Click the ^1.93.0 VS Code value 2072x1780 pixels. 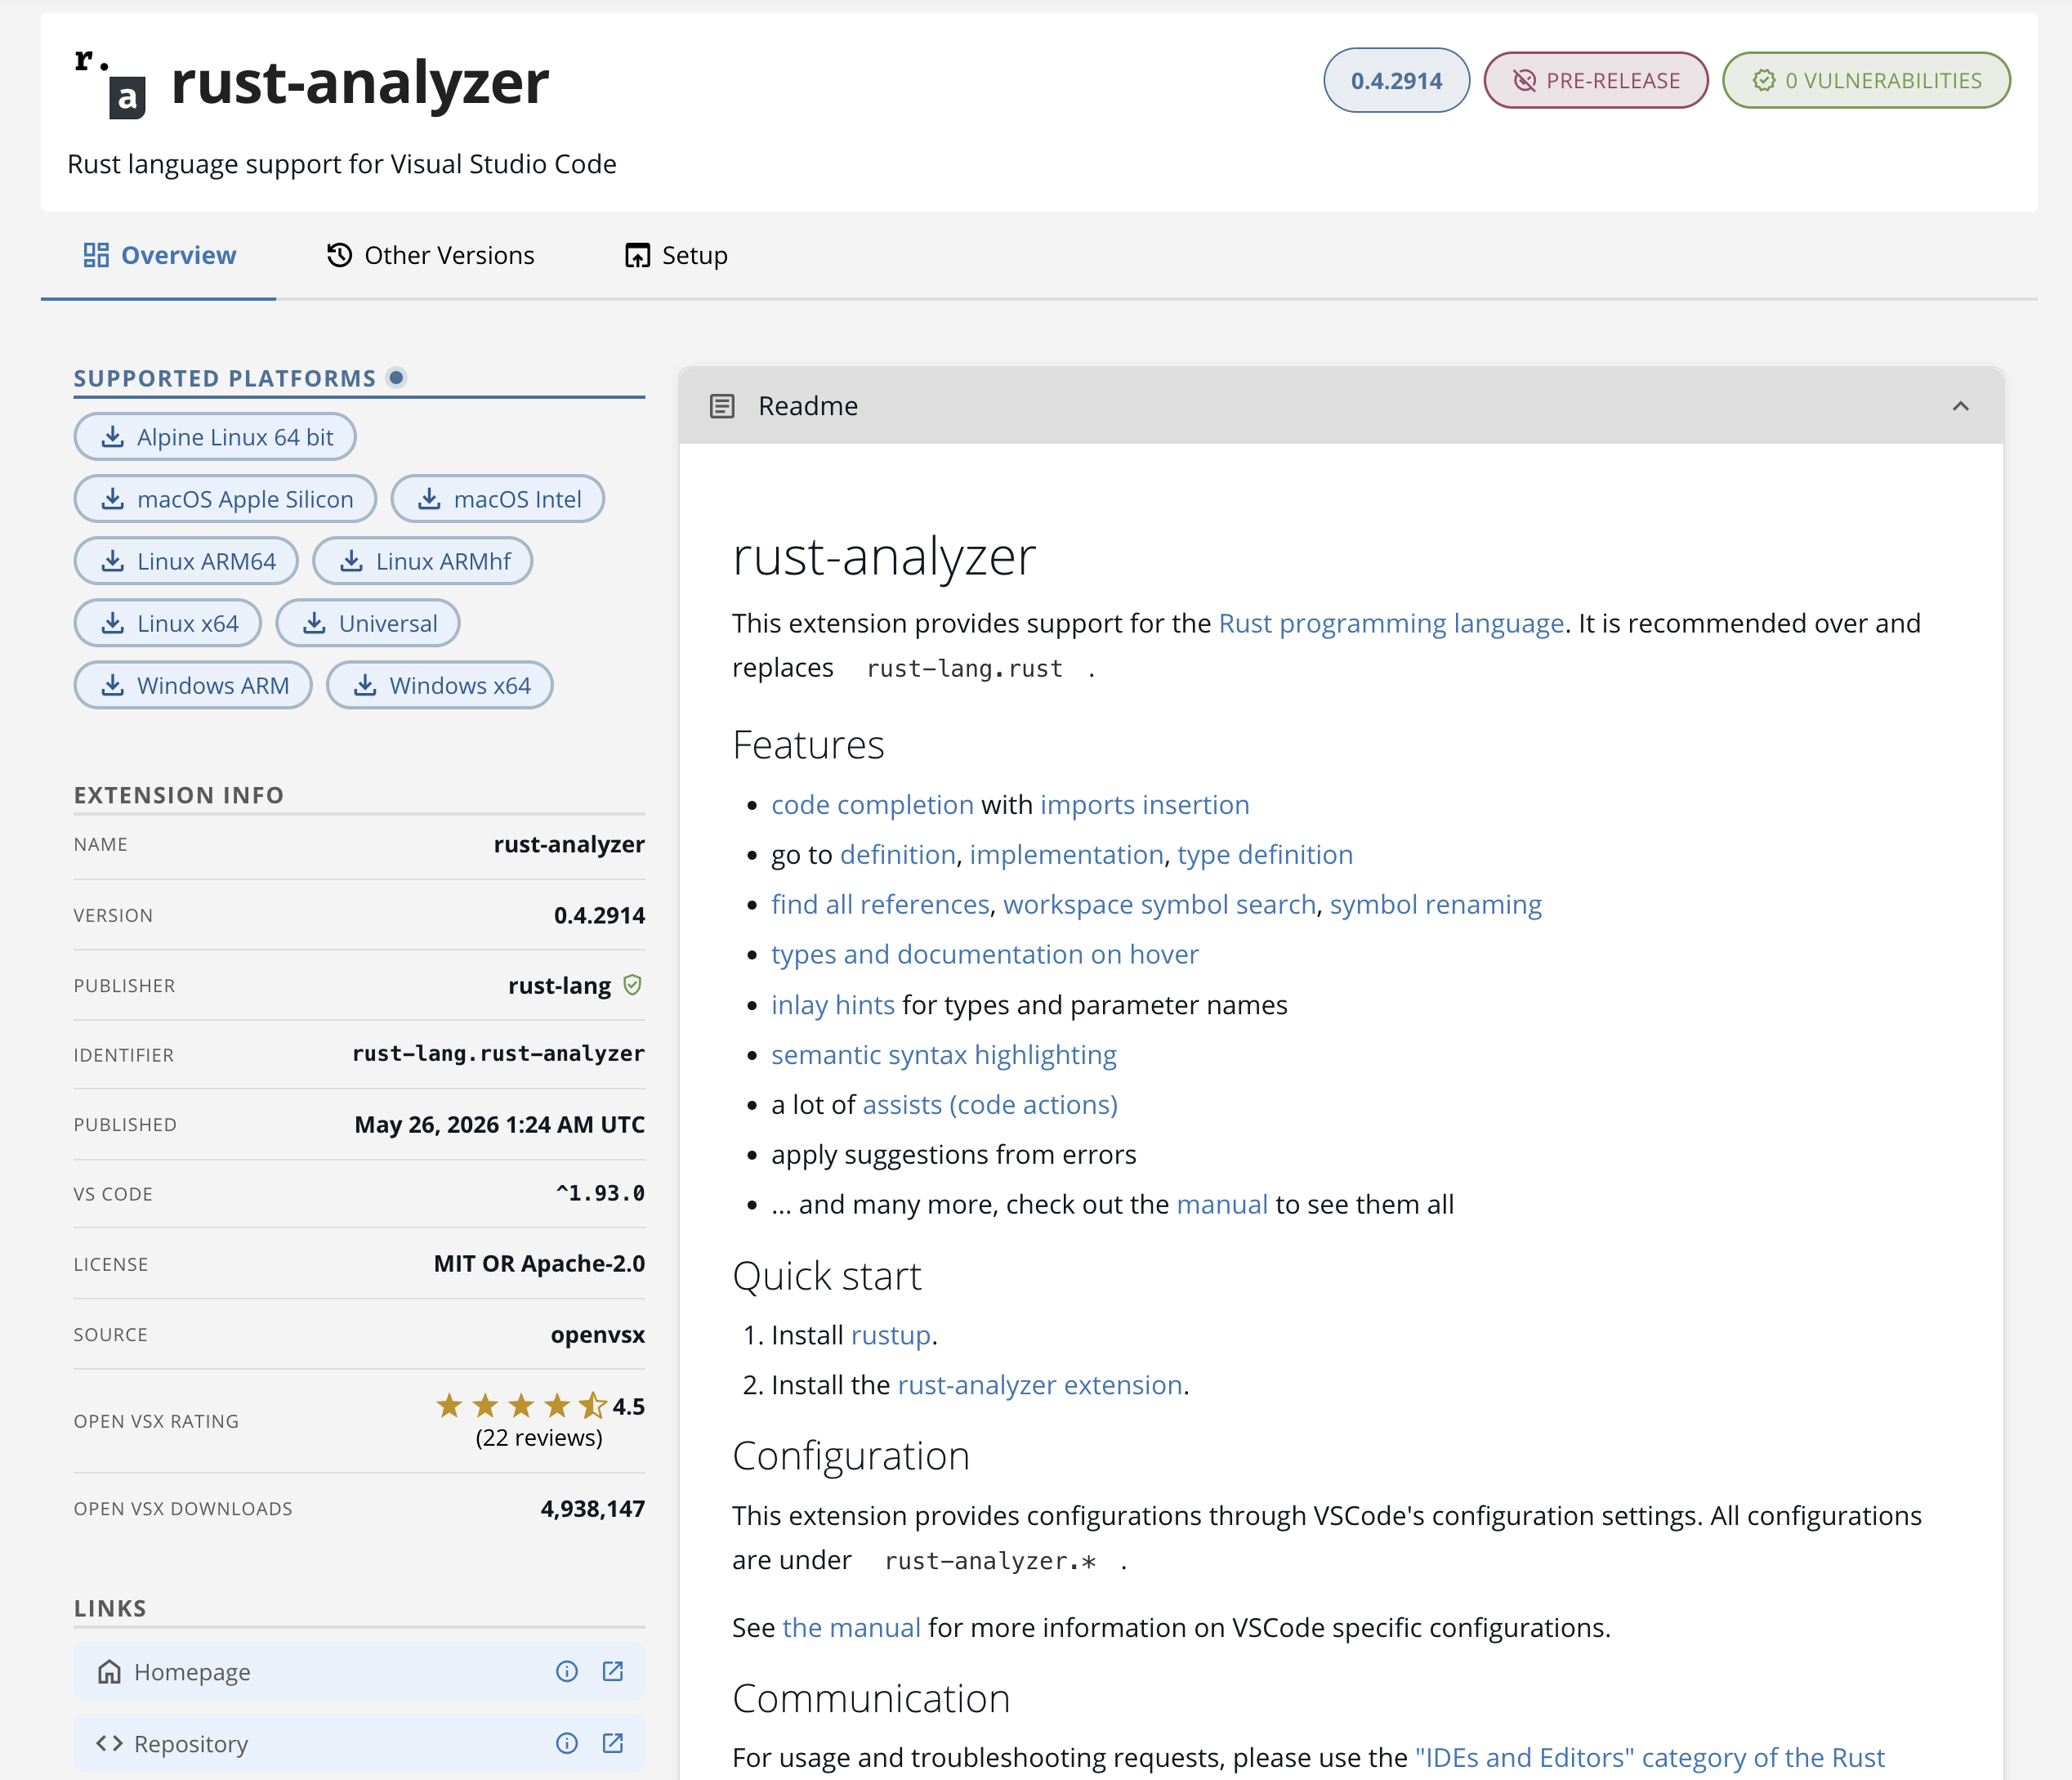tap(600, 1193)
